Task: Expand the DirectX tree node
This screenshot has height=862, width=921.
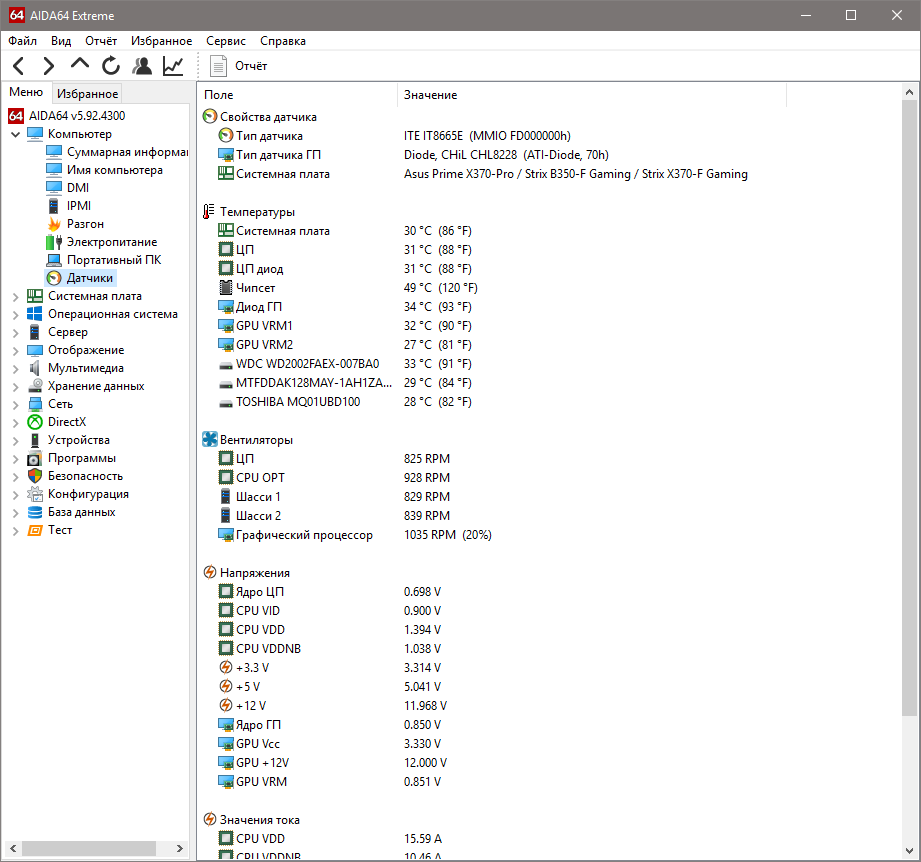Action: point(15,423)
